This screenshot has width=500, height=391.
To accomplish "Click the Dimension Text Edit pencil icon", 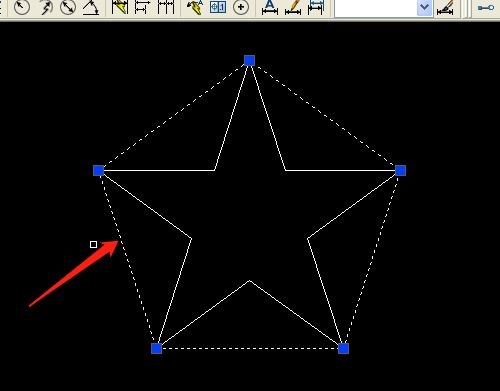I will point(293,7).
